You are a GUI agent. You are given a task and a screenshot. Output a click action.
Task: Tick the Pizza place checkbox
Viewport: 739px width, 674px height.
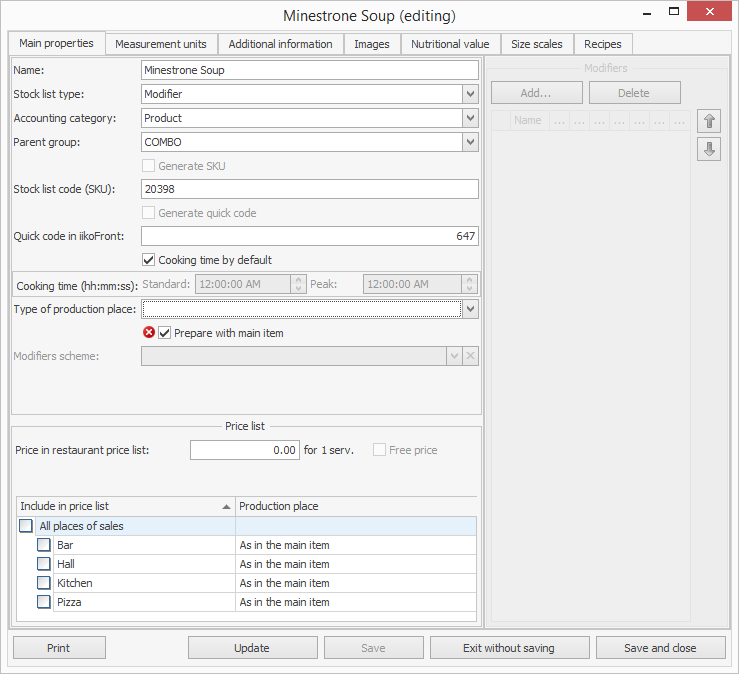[44, 602]
